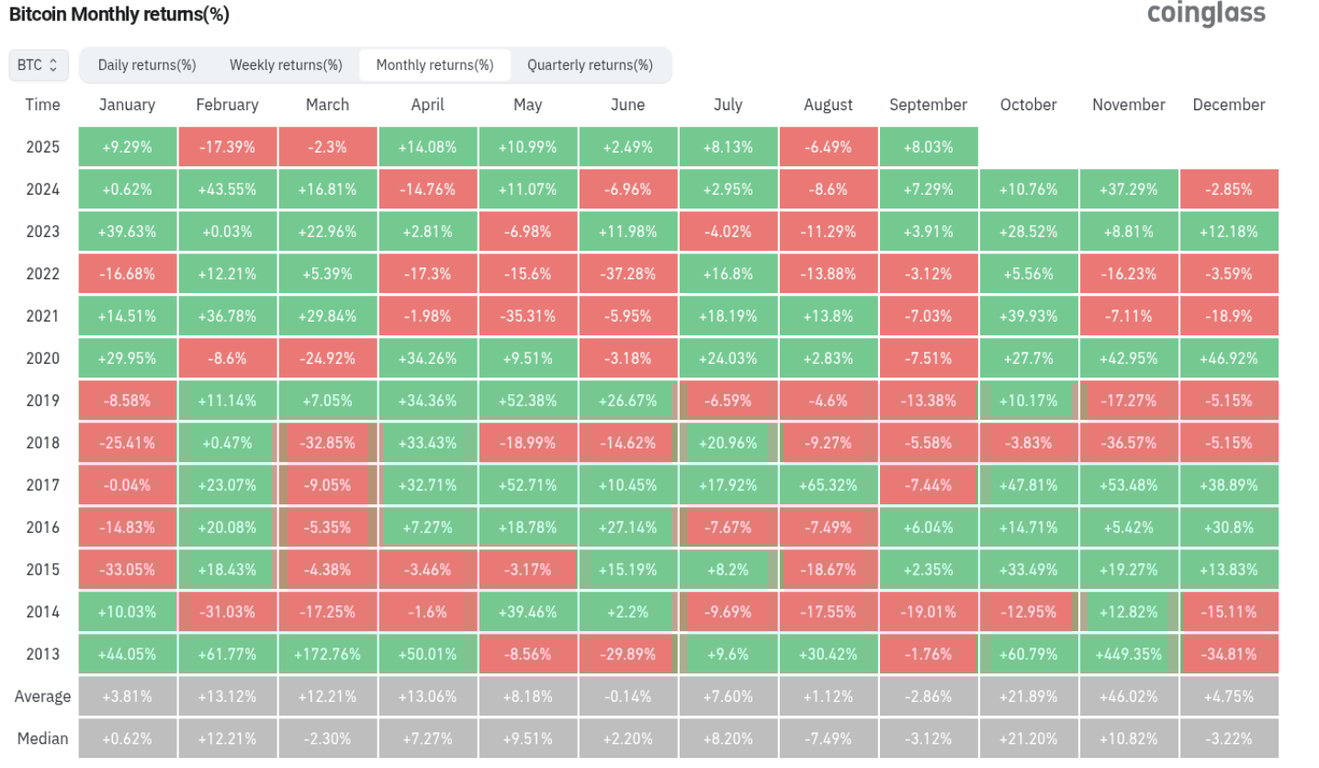The image size is (1319, 768).
Task: Select the +449.35% November 2013 cell
Action: [1128, 654]
